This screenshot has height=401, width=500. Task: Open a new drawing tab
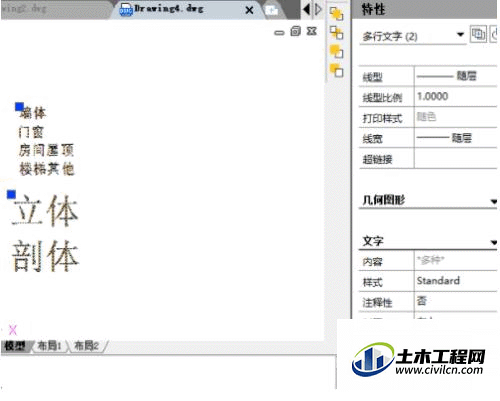click(271, 11)
